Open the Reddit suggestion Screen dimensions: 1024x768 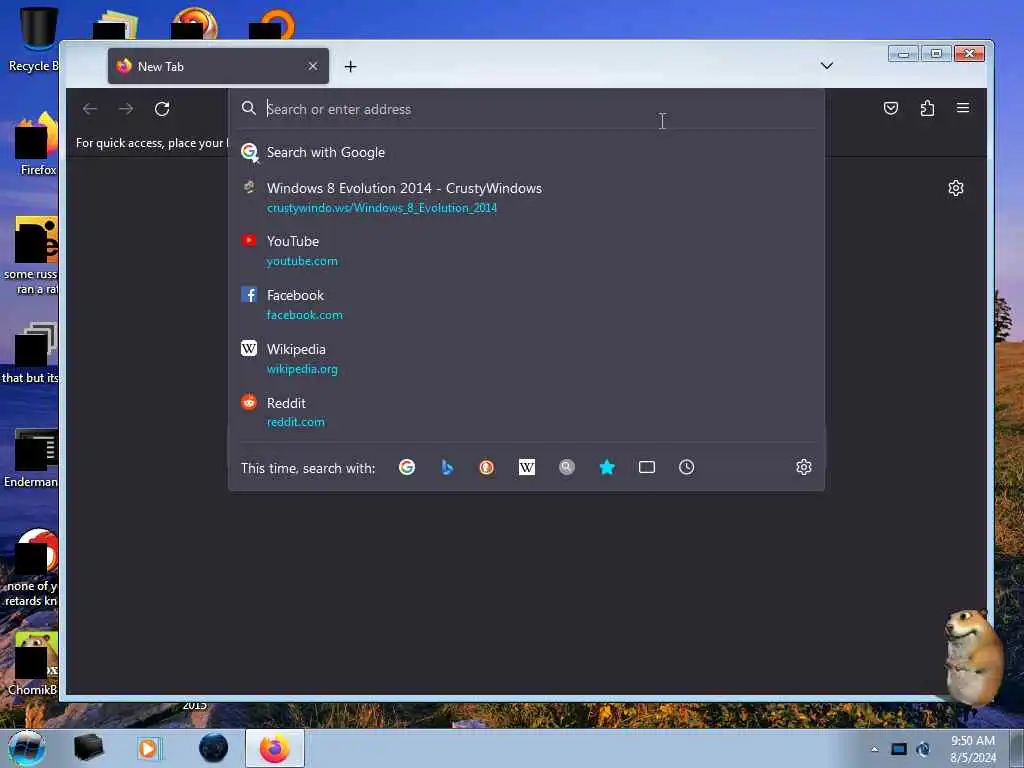pyautogui.click(x=526, y=412)
